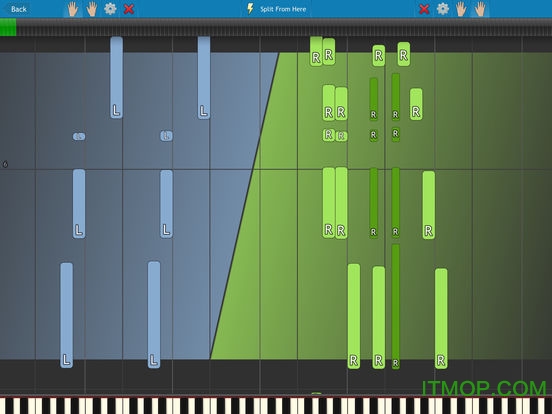Image resolution: width=552 pixels, height=414 pixels.
Task: Select the rightmost green R note in the bottom row
Action: point(441,318)
